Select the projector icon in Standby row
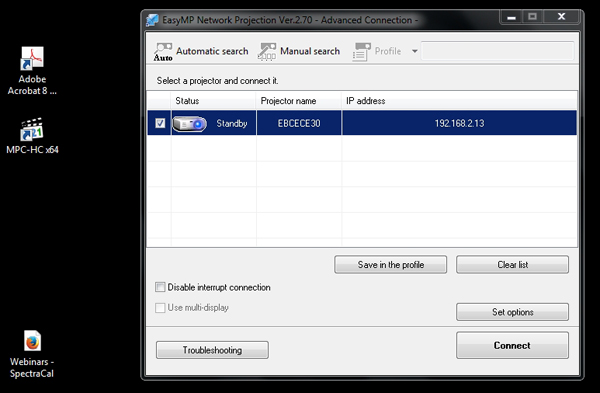Image resolution: width=600 pixels, height=393 pixels. tap(189, 124)
